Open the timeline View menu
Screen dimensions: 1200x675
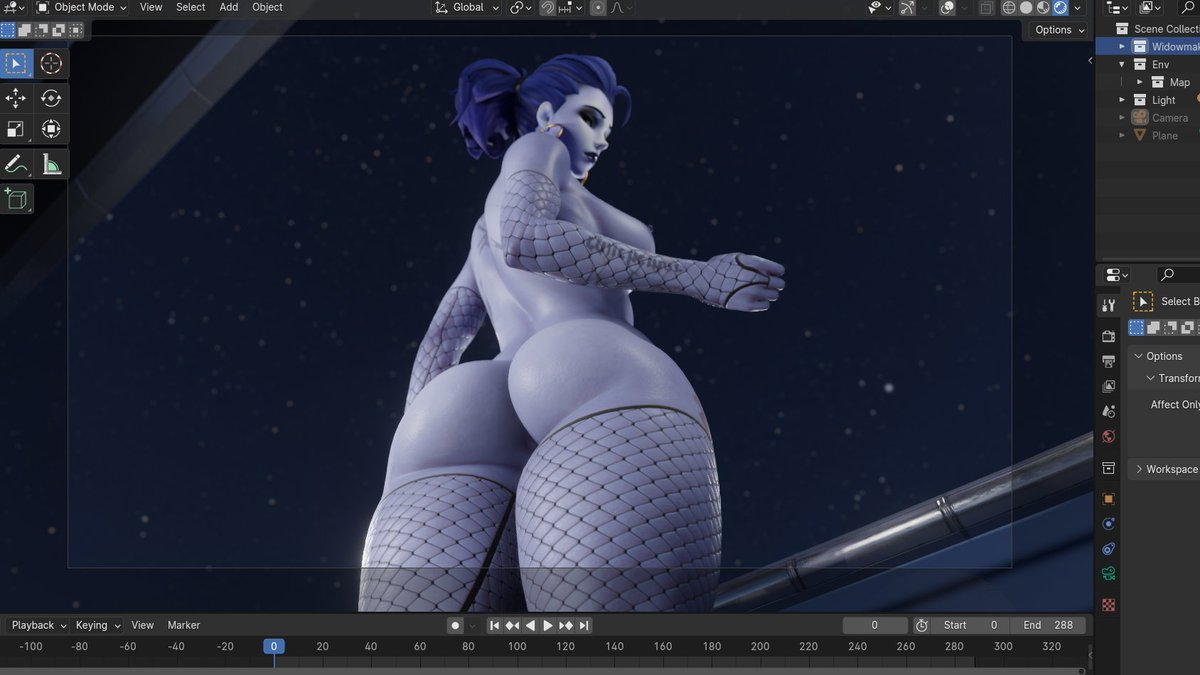[x=143, y=625]
